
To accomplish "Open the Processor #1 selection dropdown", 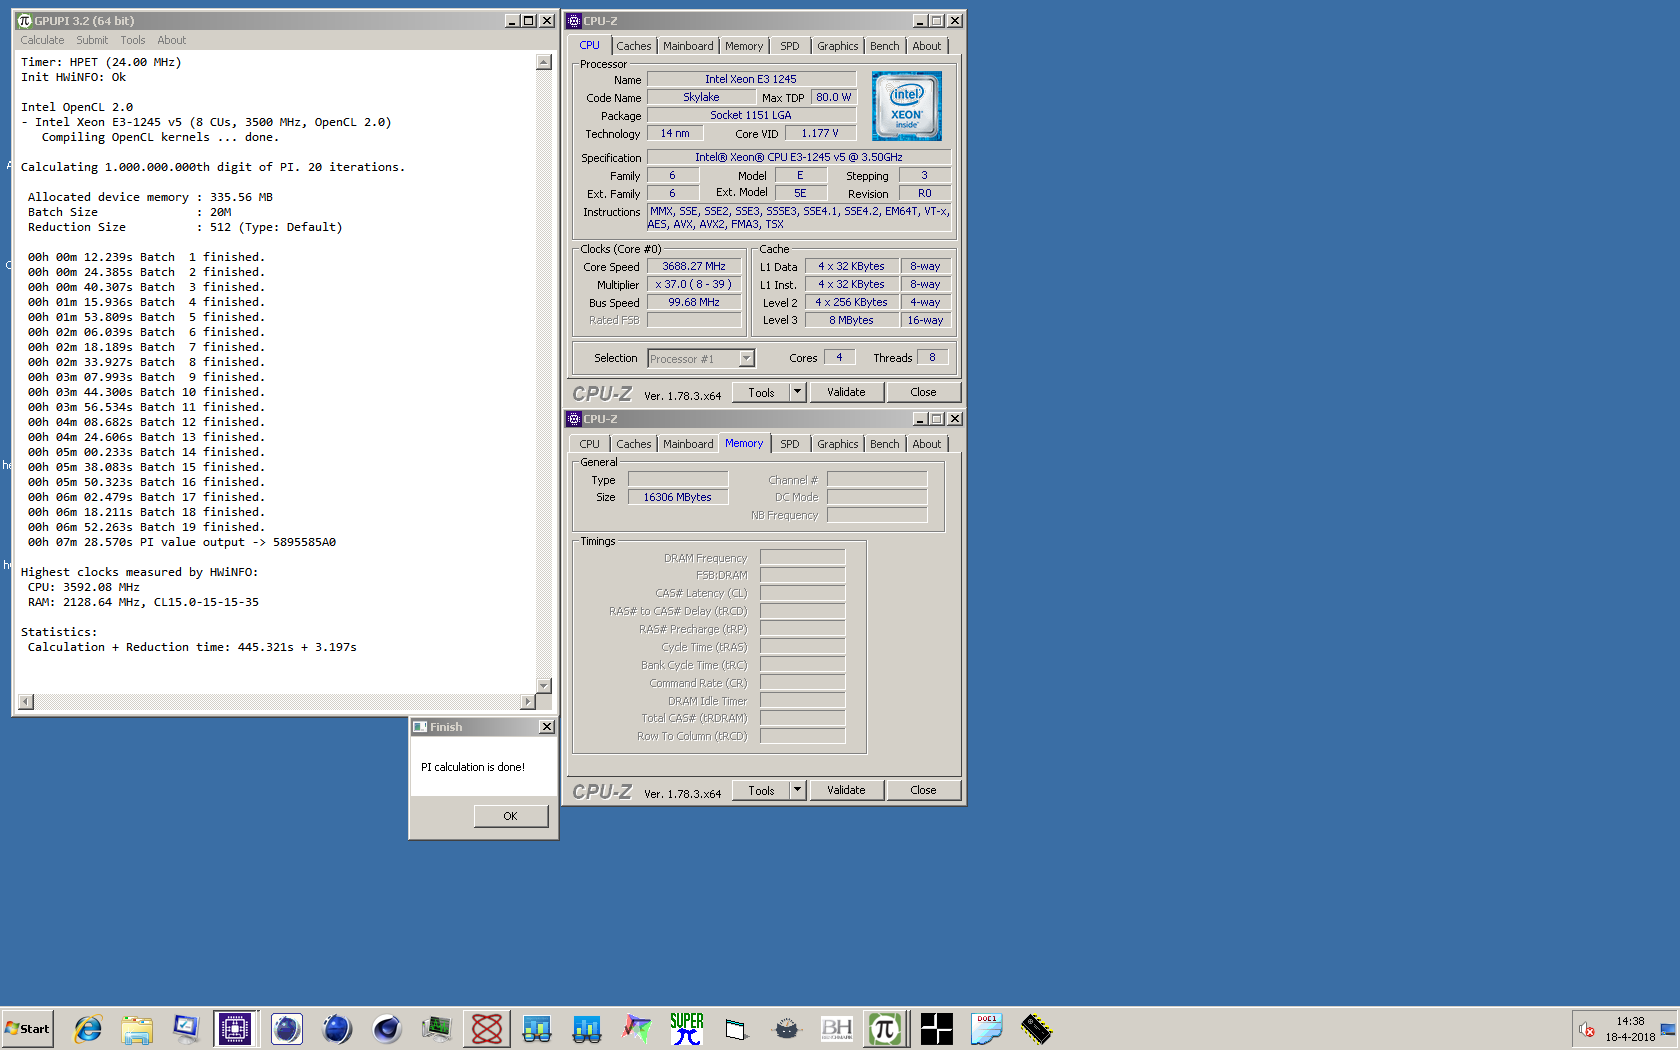I will [701, 358].
